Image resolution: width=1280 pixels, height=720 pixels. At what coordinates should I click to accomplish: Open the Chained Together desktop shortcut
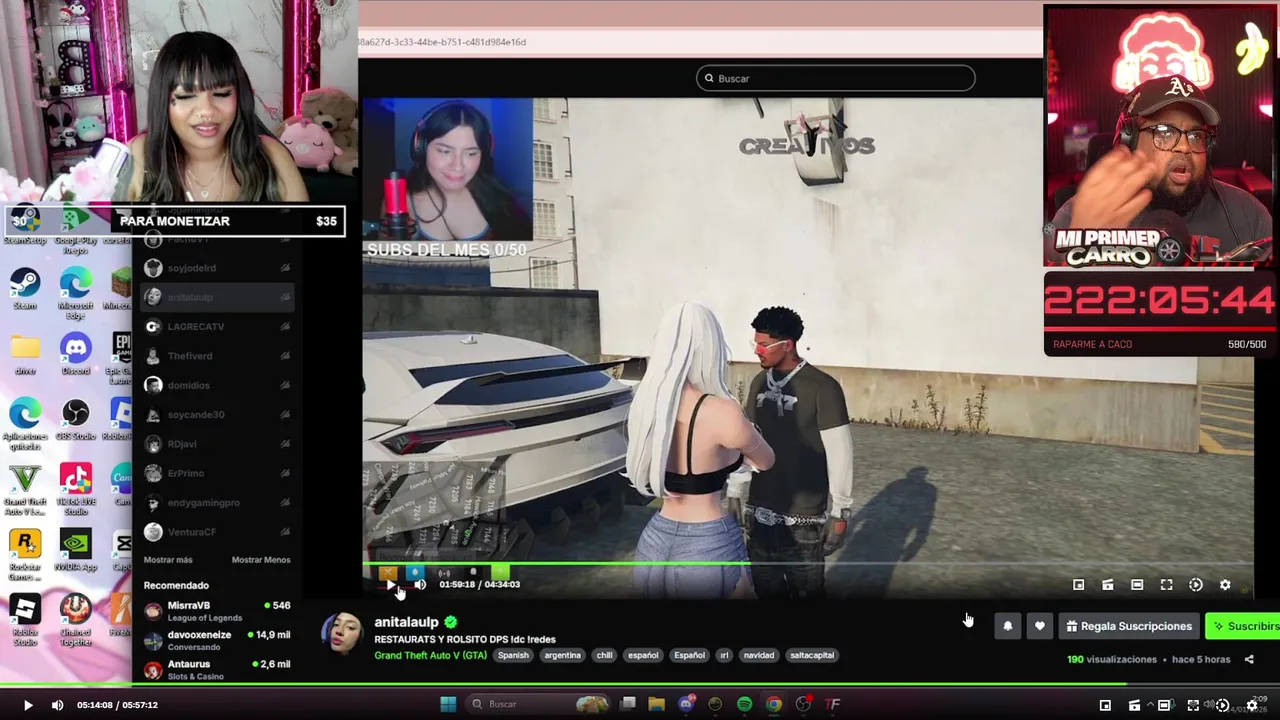coord(75,618)
